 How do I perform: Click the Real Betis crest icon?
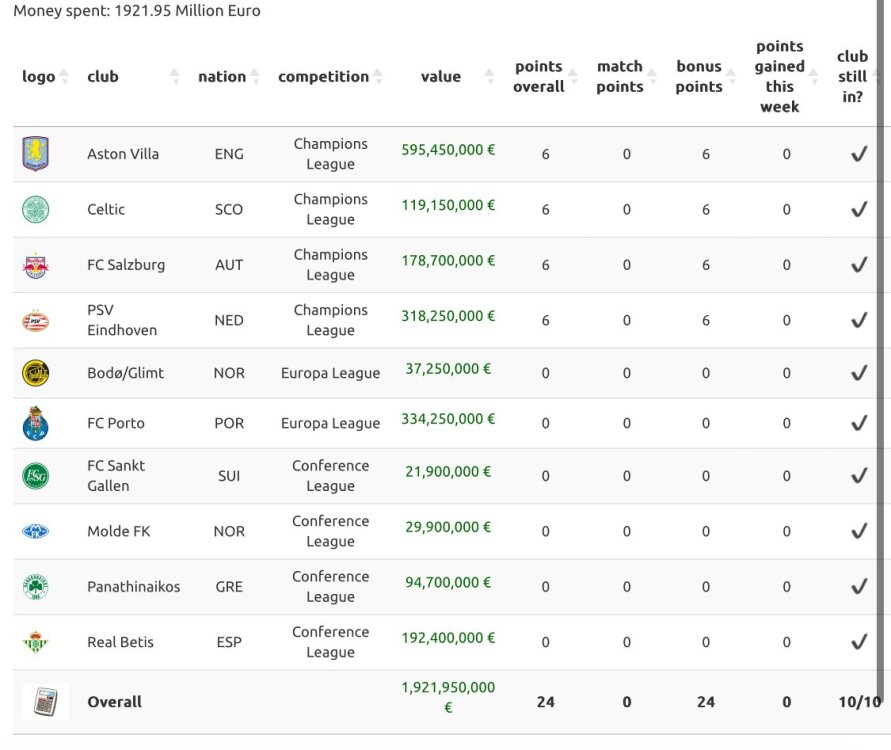pyautogui.click(x=35, y=642)
